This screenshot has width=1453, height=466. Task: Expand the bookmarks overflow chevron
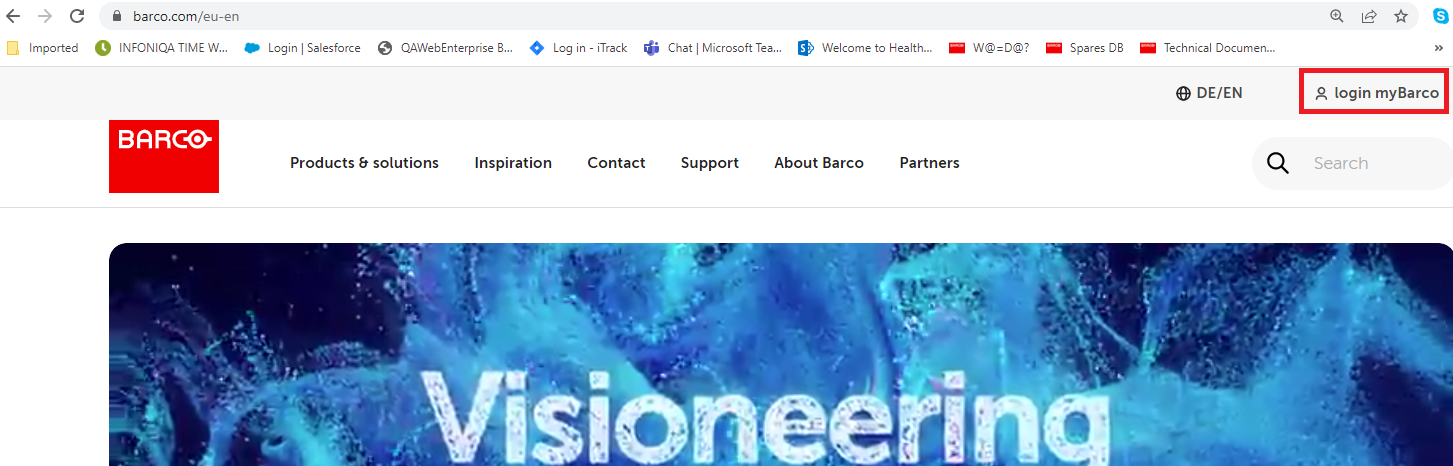[x=1438, y=48]
